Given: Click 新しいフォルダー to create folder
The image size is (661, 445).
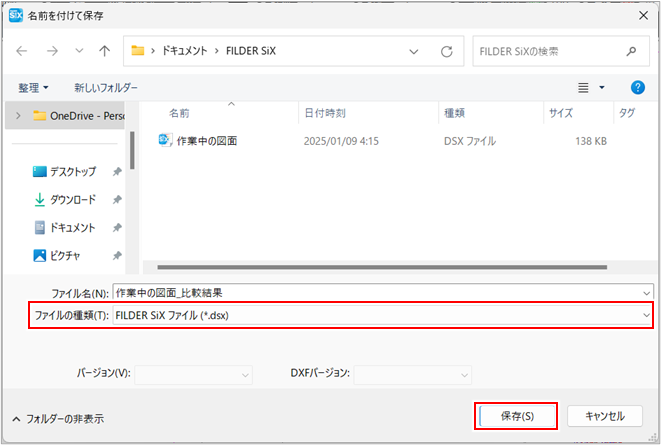Looking at the screenshot, I should 106,88.
